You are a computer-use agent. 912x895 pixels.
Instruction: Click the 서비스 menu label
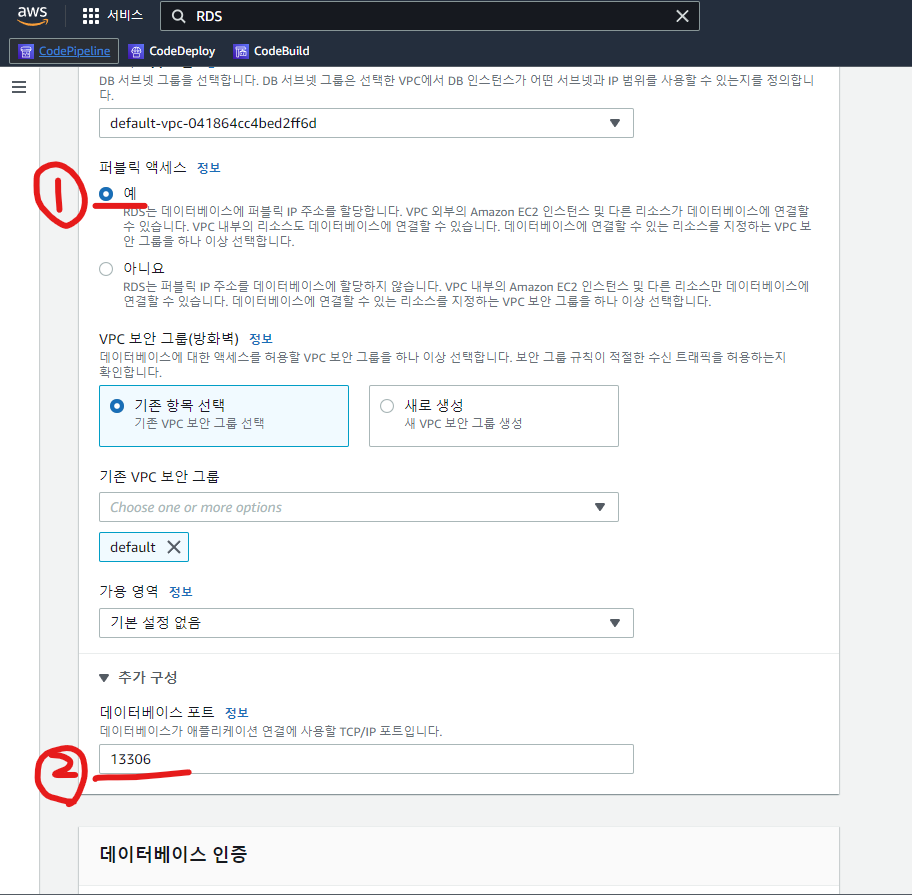125,16
